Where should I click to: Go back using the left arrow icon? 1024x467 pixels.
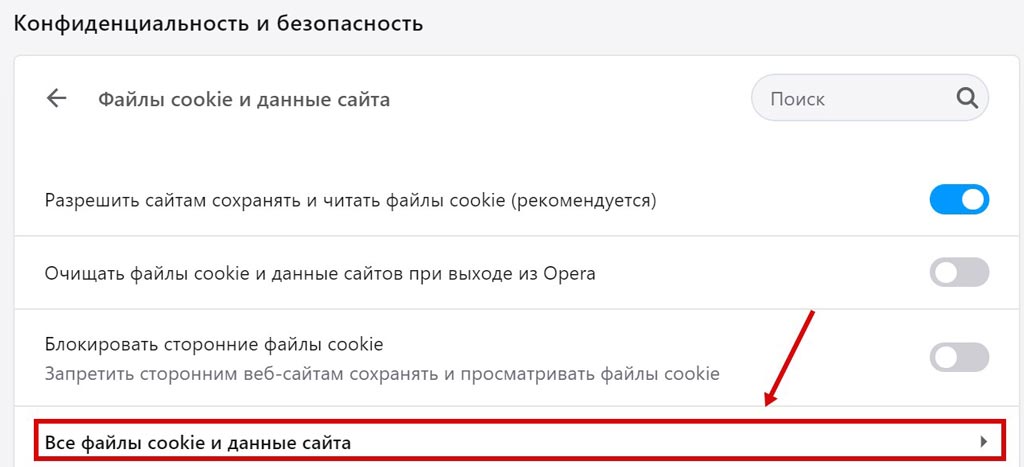click(x=57, y=99)
